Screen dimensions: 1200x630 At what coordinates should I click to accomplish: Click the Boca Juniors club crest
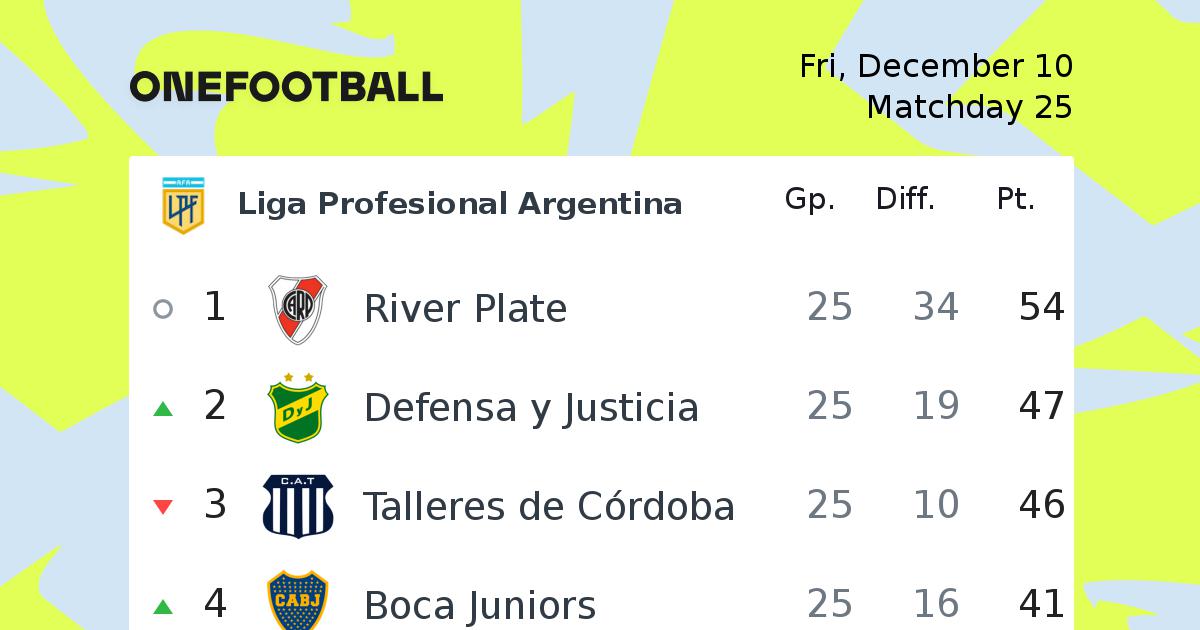[298, 601]
